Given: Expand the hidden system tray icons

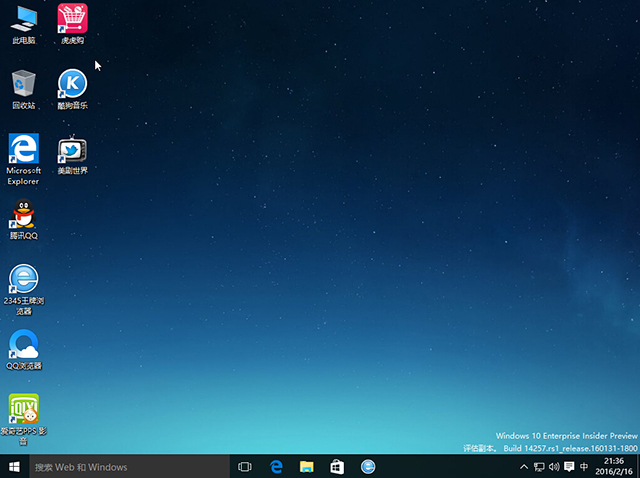Looking at the screenshot, I should pyautogui.click(x=525, y=467).
